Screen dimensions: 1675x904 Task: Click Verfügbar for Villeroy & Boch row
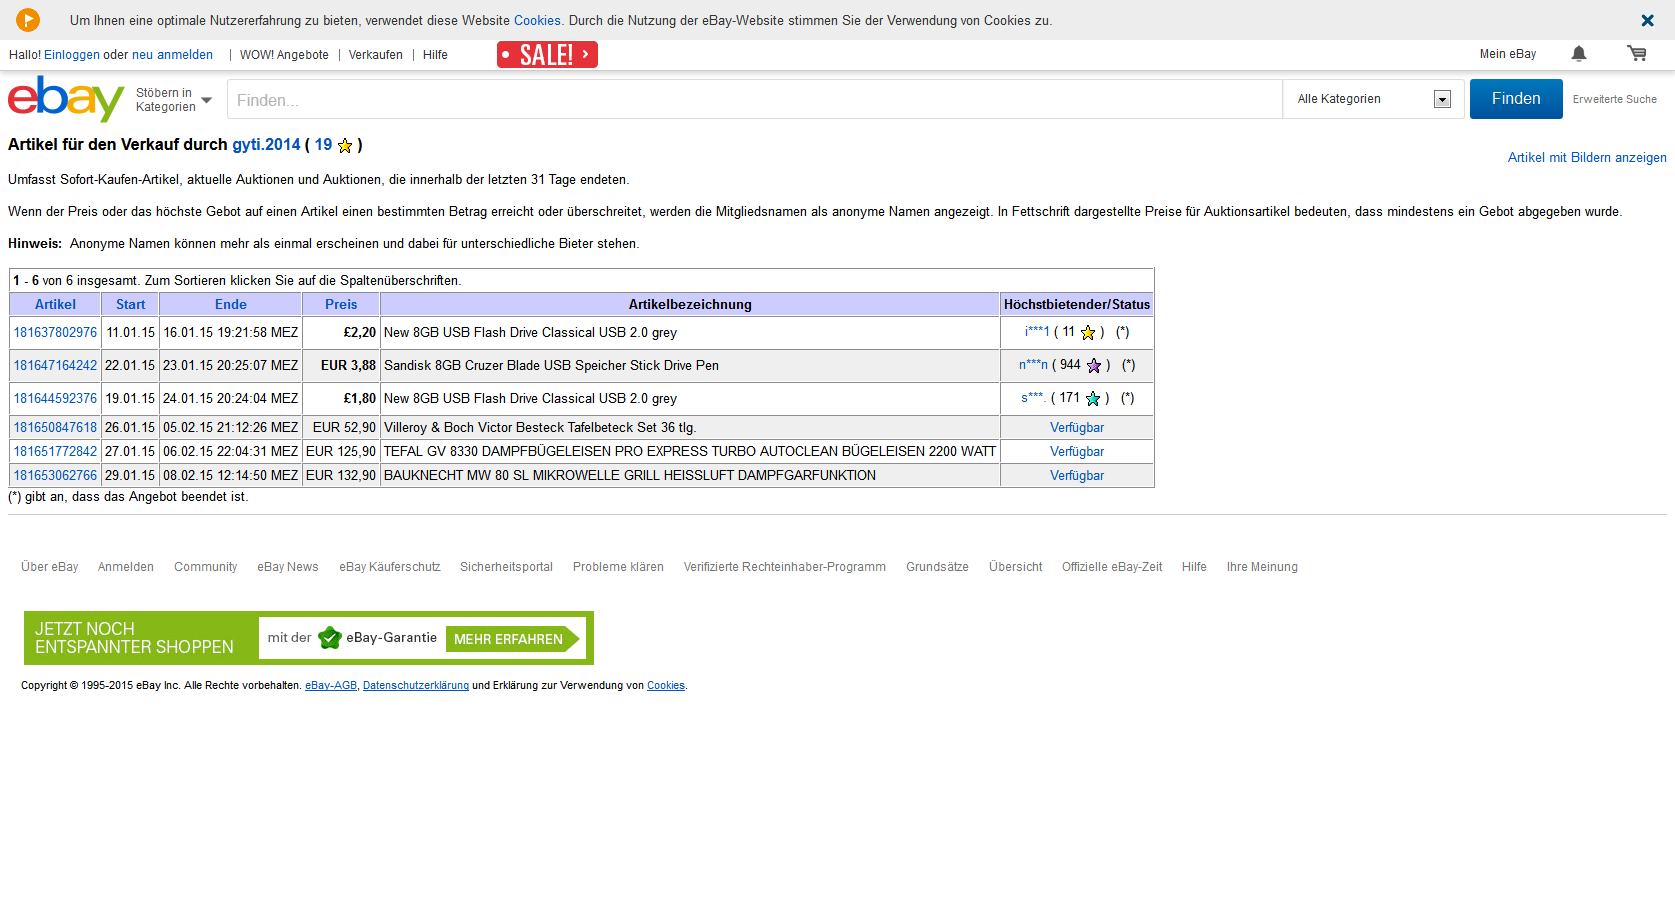pyautogui.click(x=1077, y=428)
